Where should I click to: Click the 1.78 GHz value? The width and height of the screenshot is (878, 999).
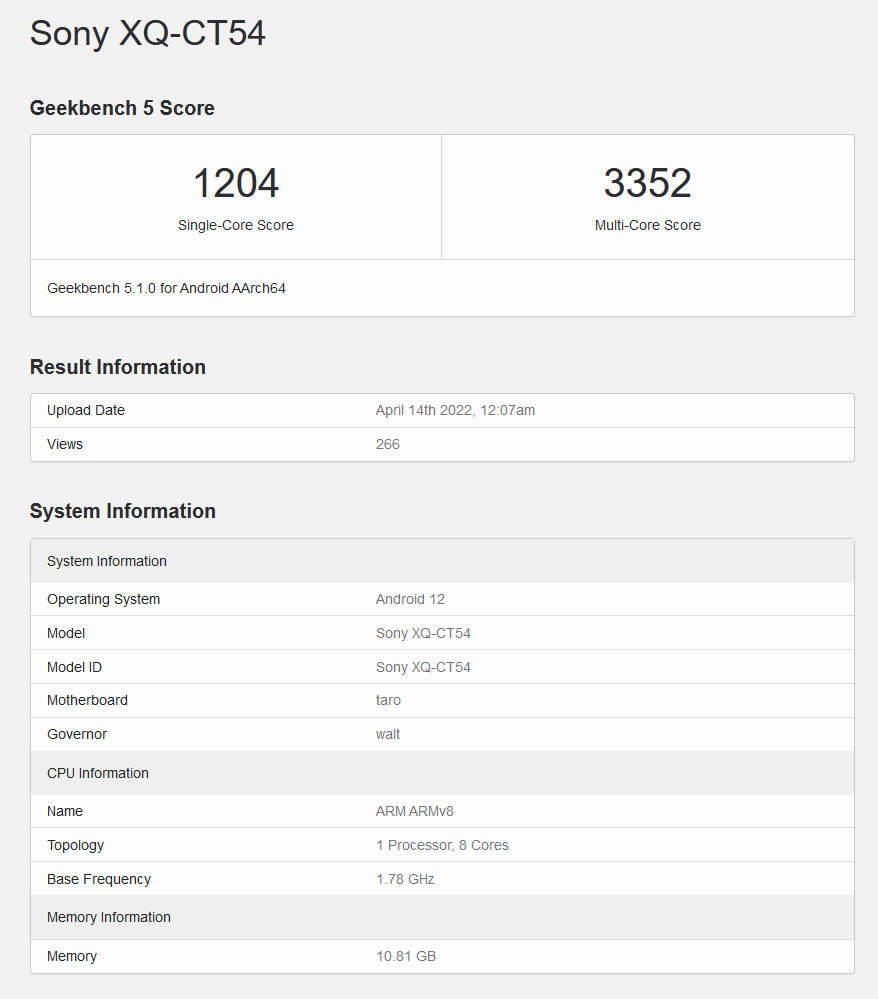pyautogui.click(x=405, y=879)
